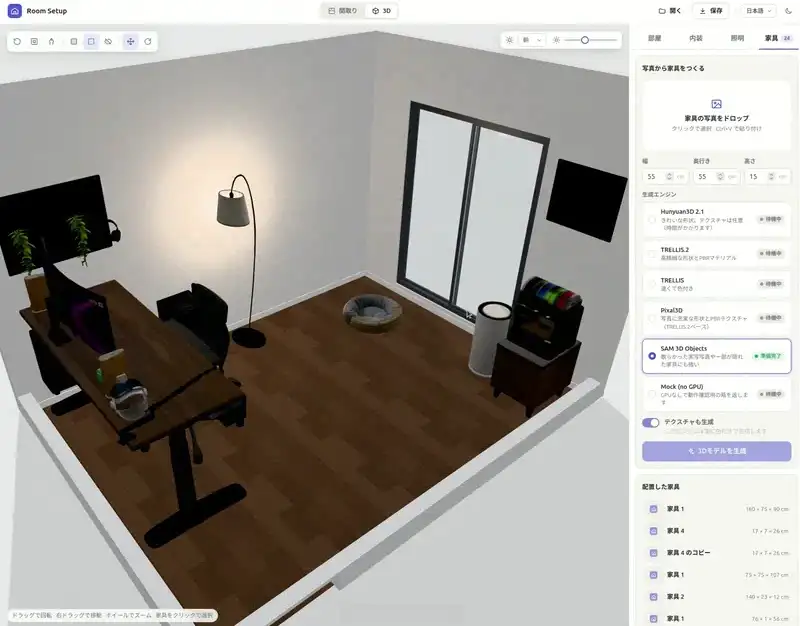Image resolution: width=800 pixels, height=626 pixels.
Task: Open the 内装 tab in side panel
Action: click(696, 38)
